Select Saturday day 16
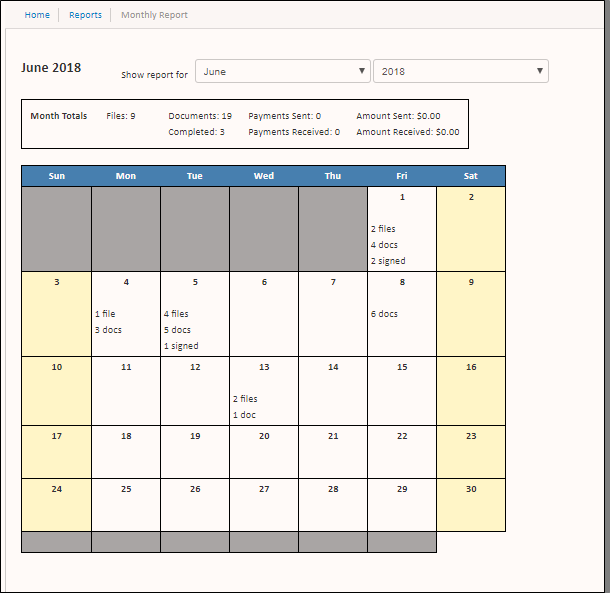The image size is (610, 593). pos(471,391)
